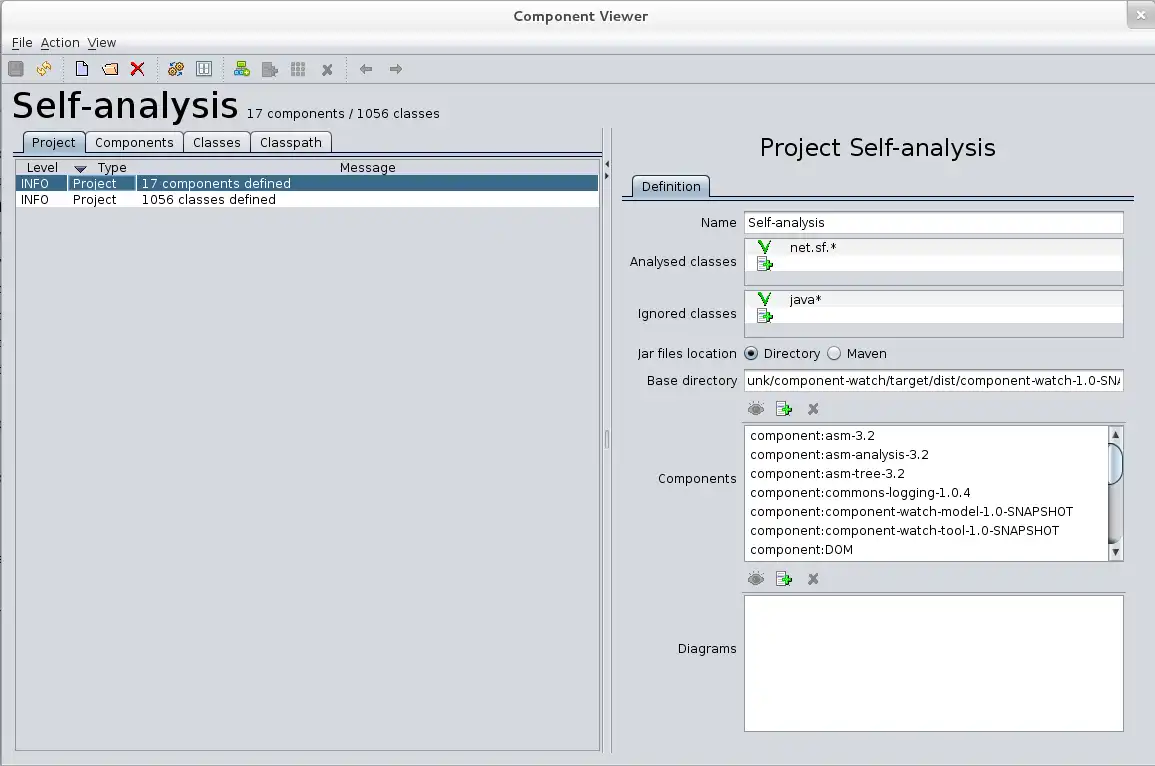Select component:component-watch-model-1.0-SNAPSHOT entry
This screenshot has height=766, width=1155.
point(927,512)
